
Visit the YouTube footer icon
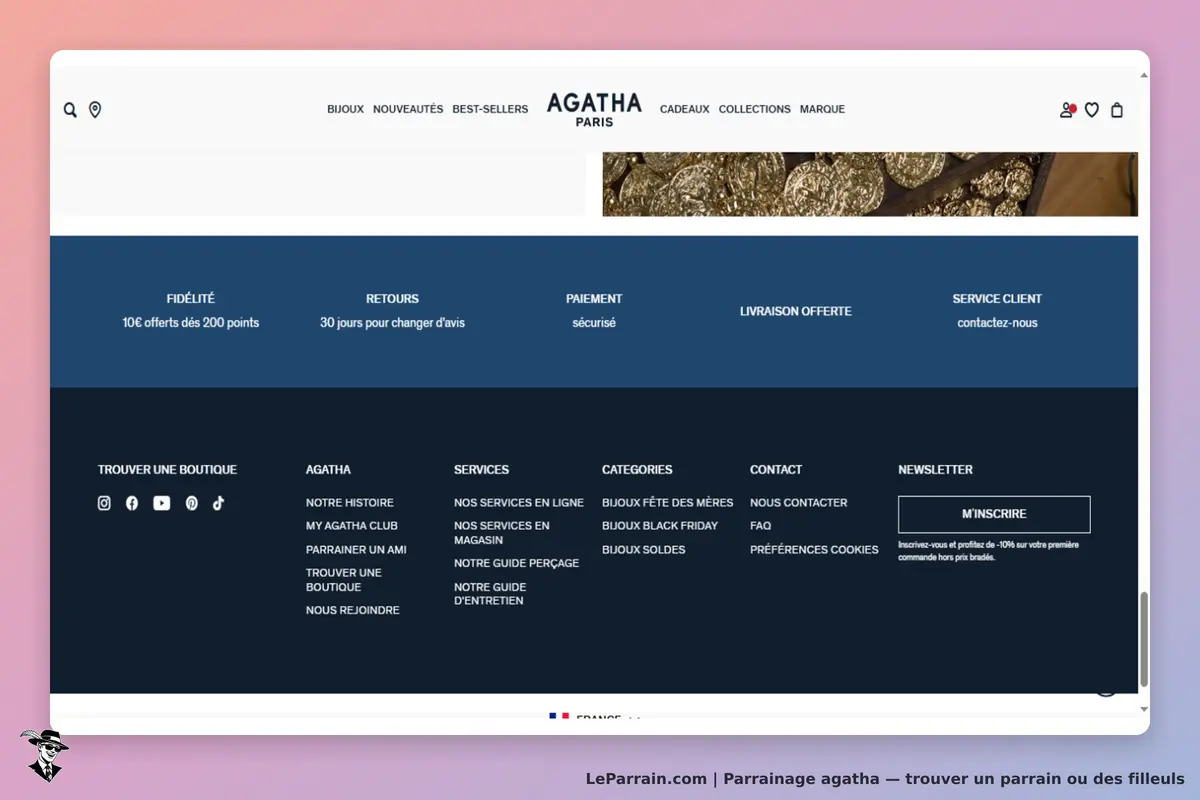[162, 503]
